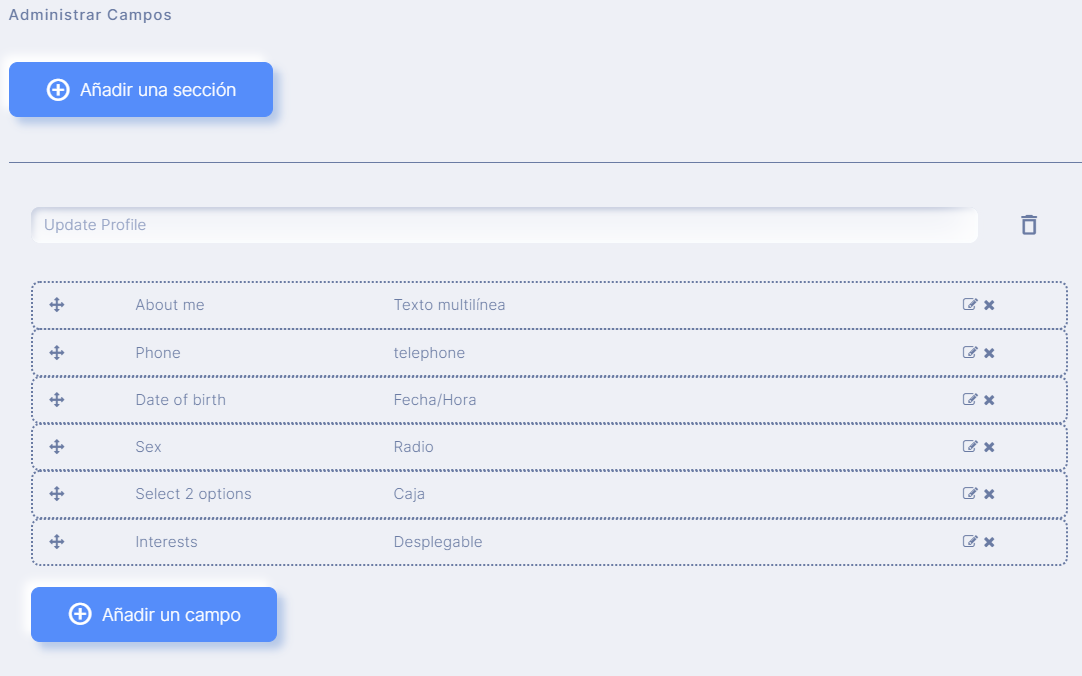Remove the Sex field
This screenshot has width=1082, height=676.
989,447
